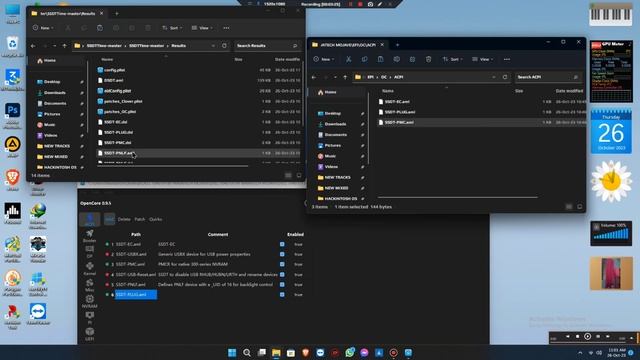This screenshot has width=640, height=360.
Task: Switch to Delete tab in OpenCore ACPI
Action: click(124, 219)
